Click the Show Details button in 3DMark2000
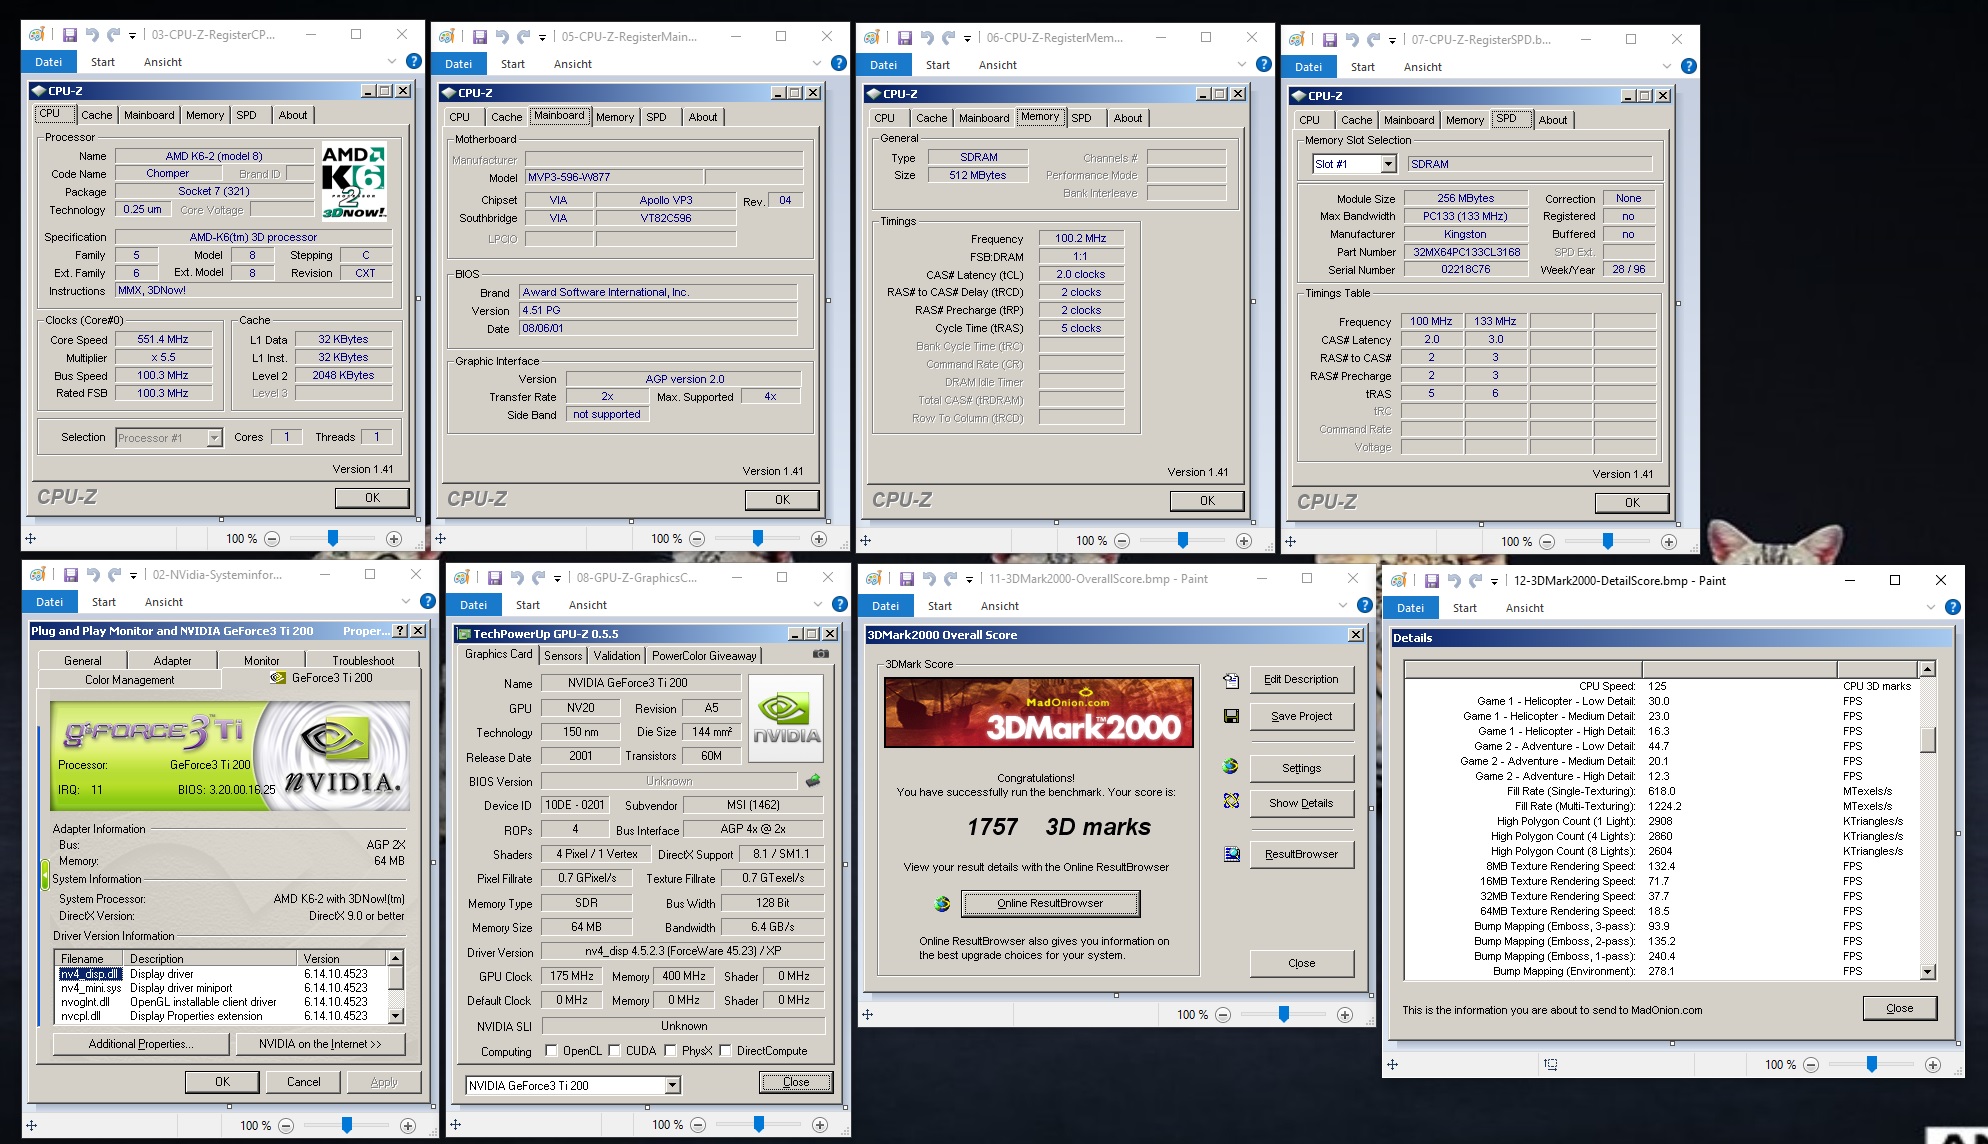This screenshot has height=1144, width=1988. 1301,803
